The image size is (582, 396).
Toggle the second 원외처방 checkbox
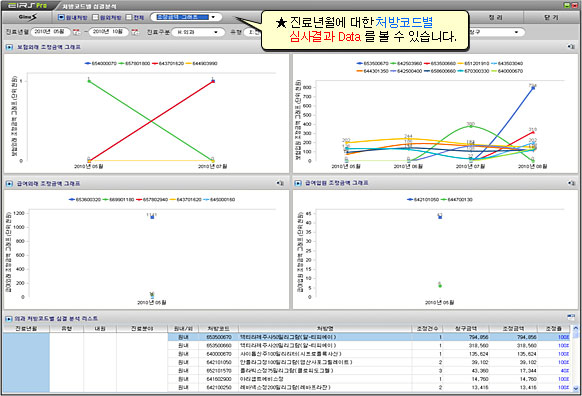pyautogui.click(x=95, y=17)
